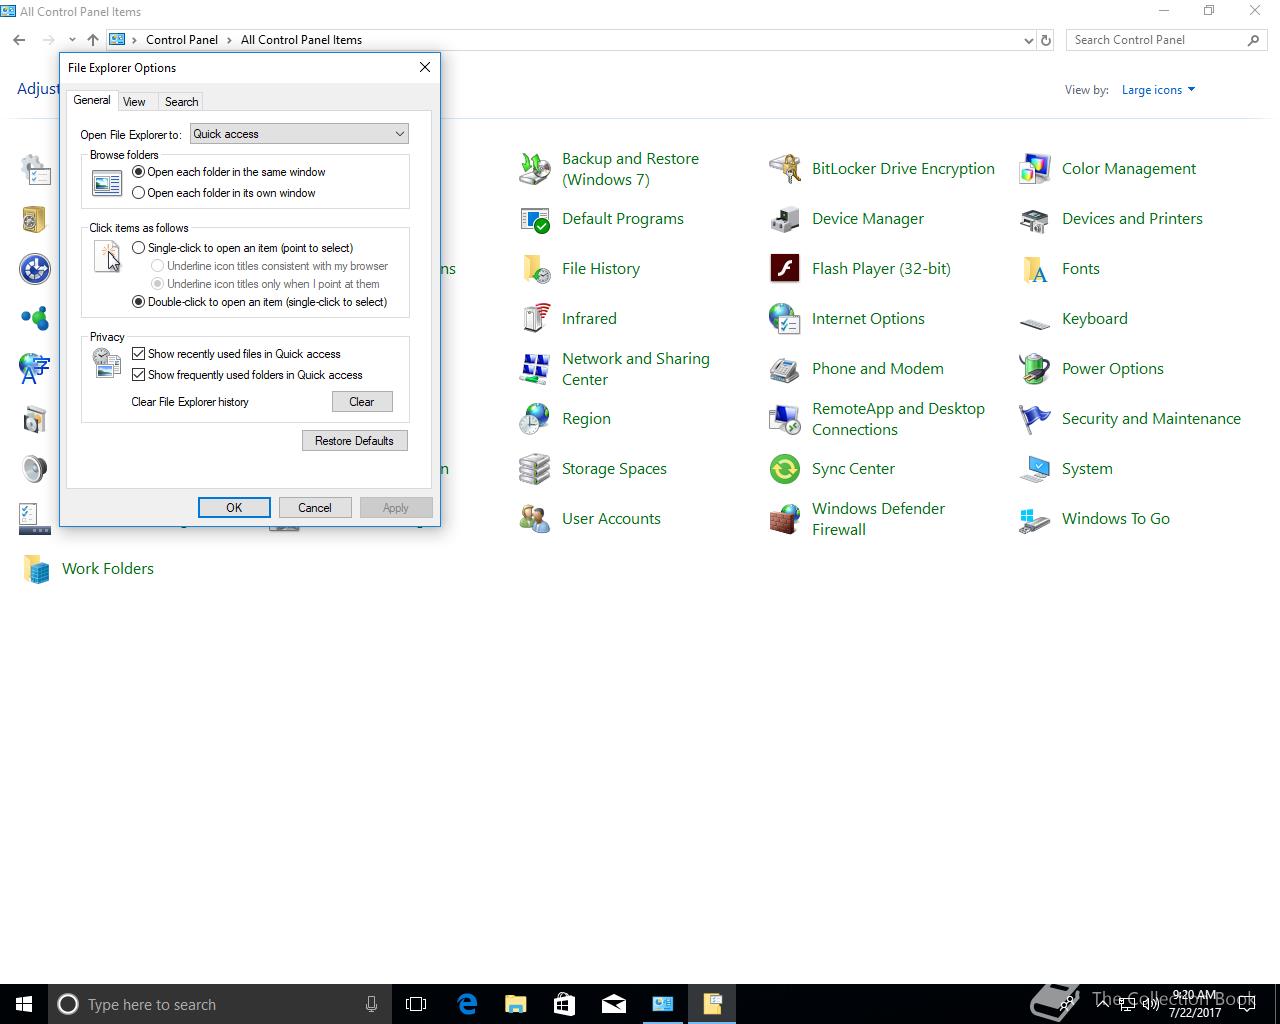Launch Microsoft Edge from the taskbar
The width and height of the screenshot is (1280, 1024).
[467, 1004]
